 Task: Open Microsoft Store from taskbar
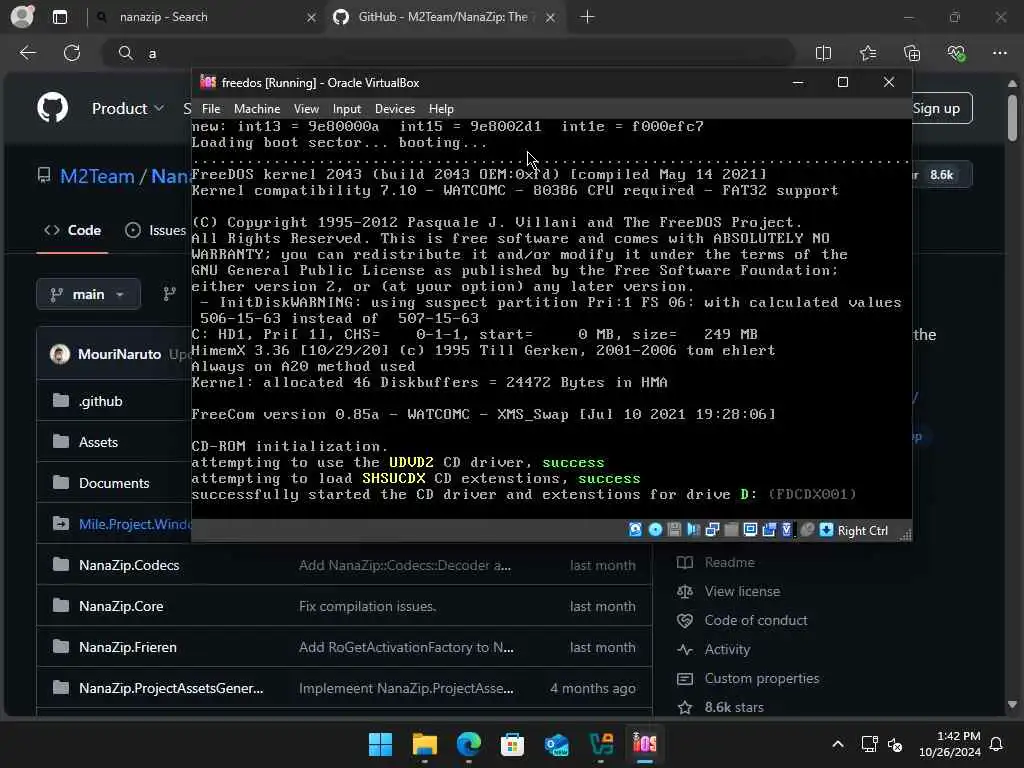[513, 744]
